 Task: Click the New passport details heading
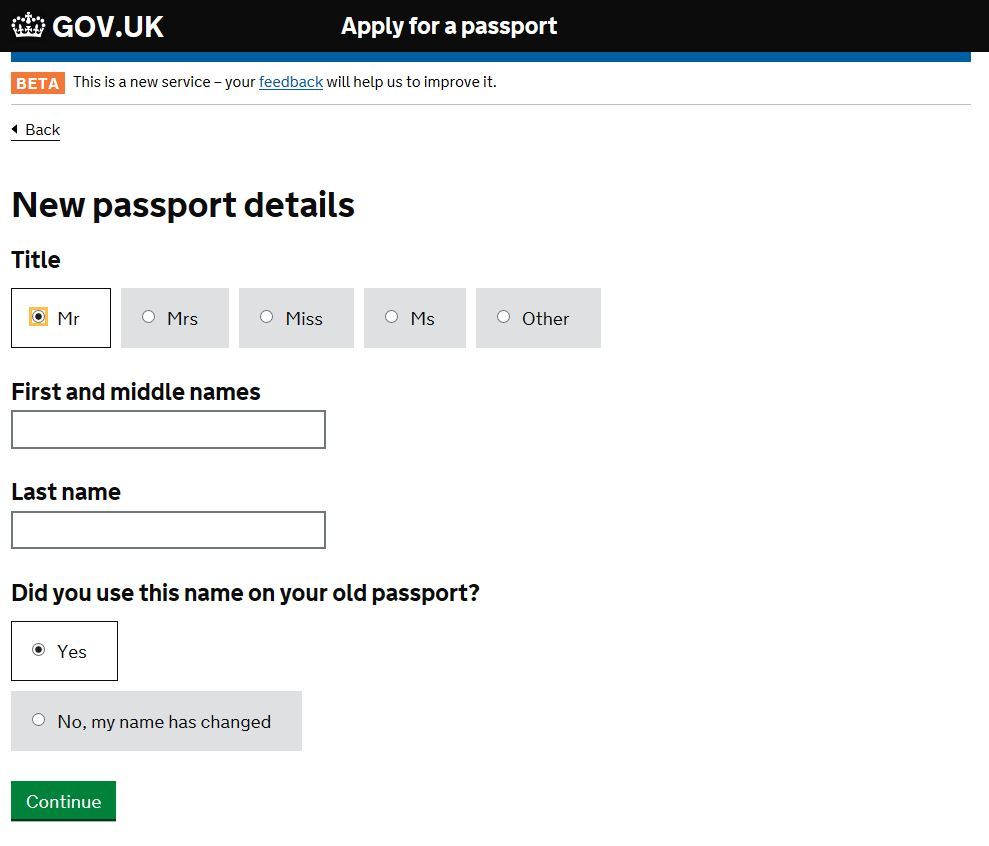(183, 205)
